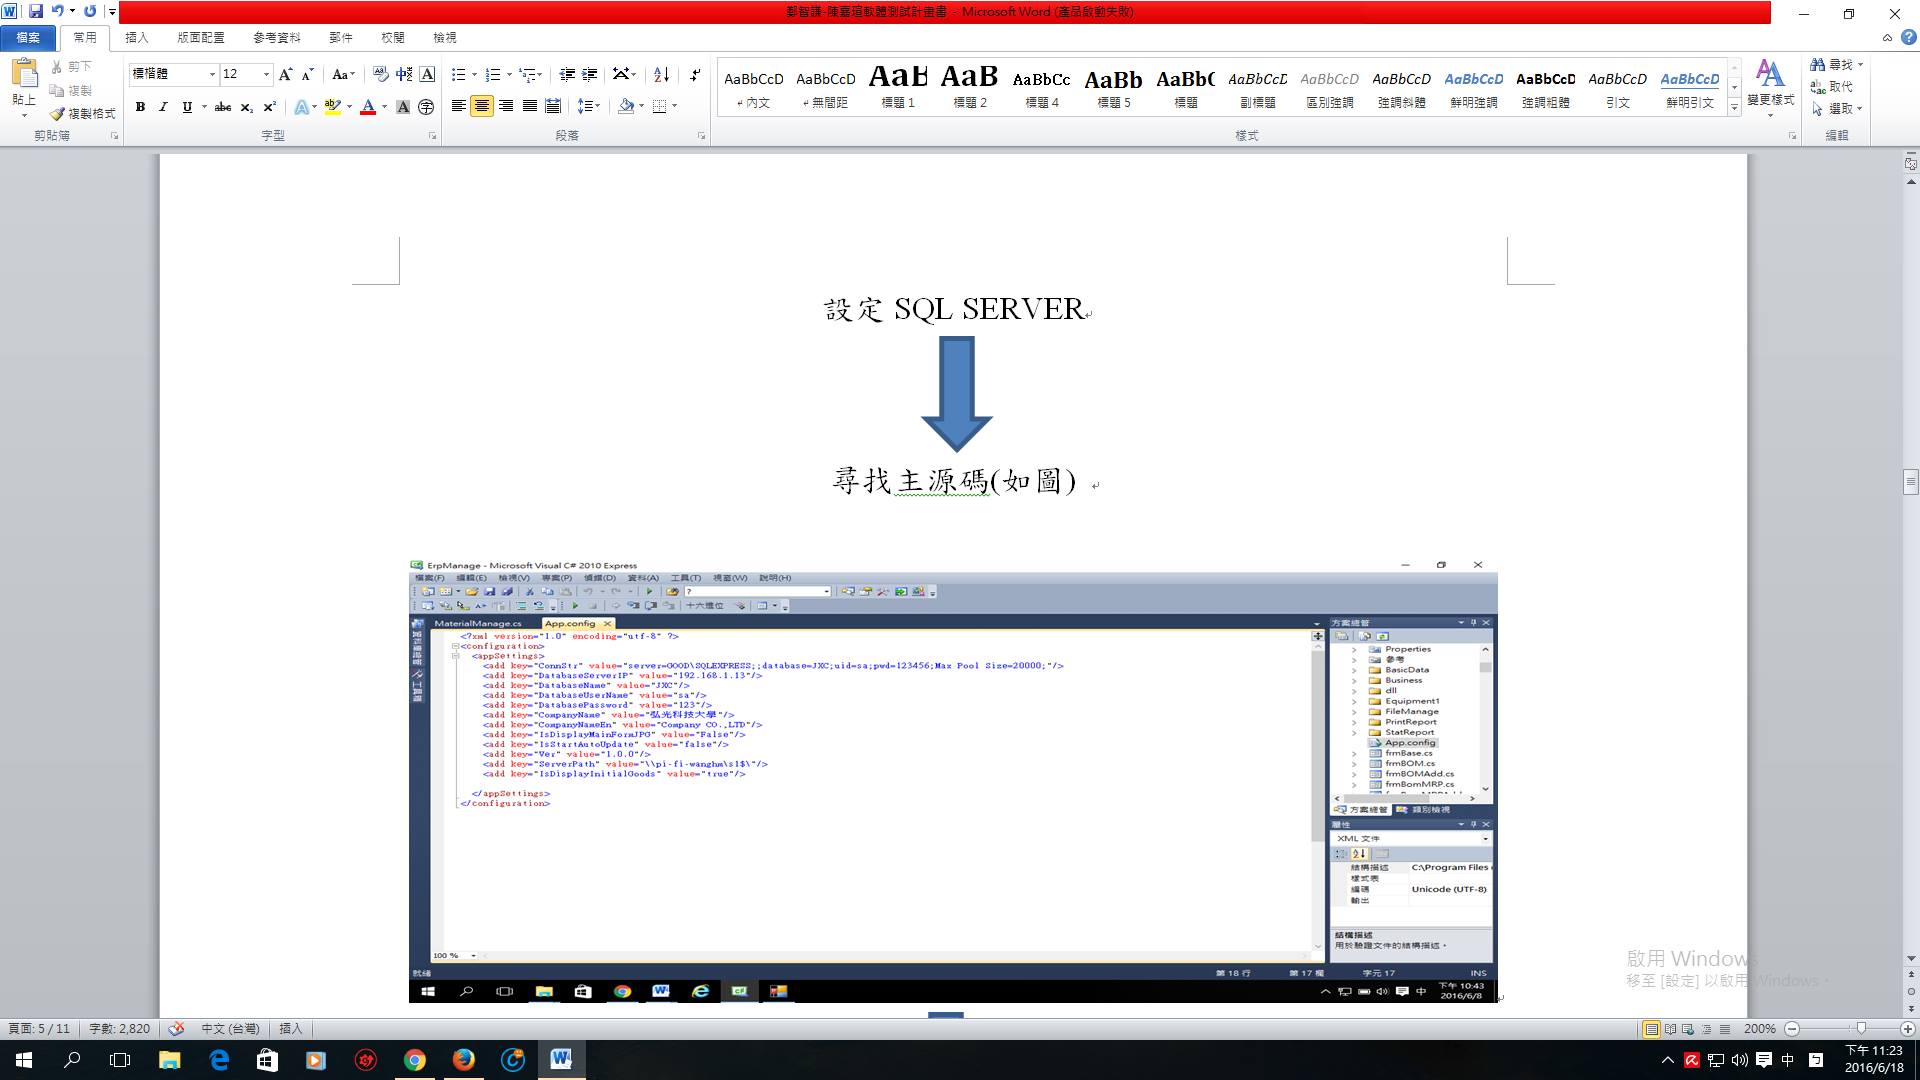Select Center alignment

(482, 106)
